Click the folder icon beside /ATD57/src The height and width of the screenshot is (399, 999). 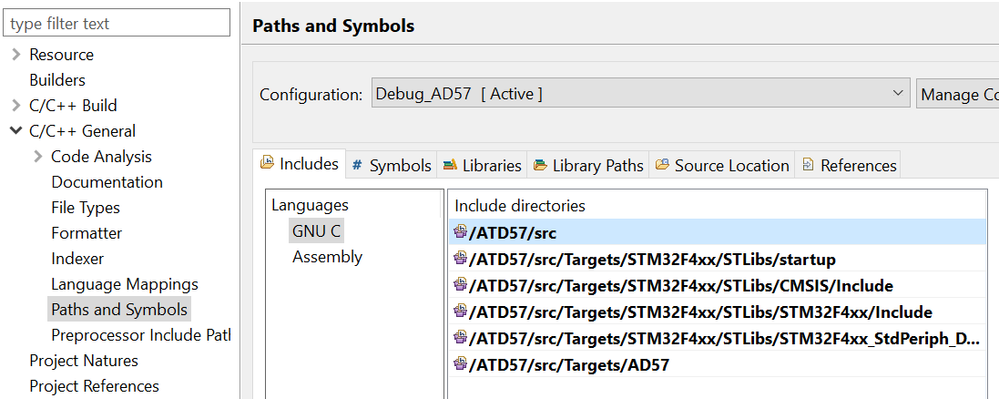460,232
